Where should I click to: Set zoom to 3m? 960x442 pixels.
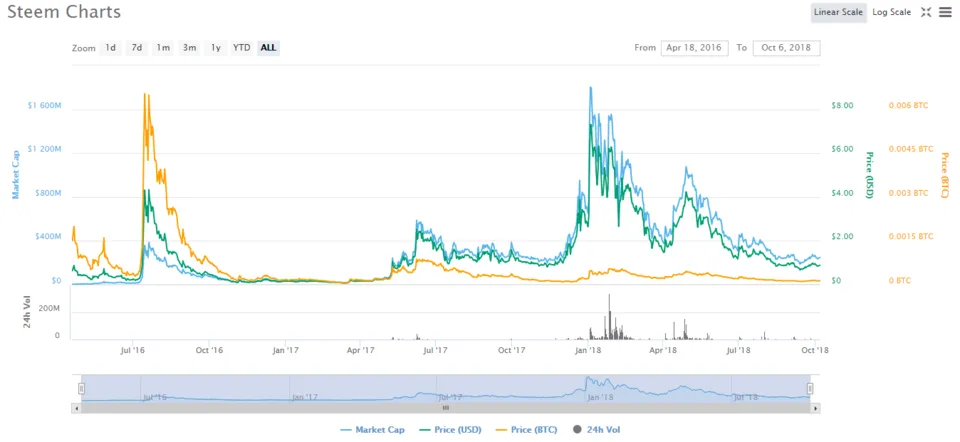coord(189,48)
